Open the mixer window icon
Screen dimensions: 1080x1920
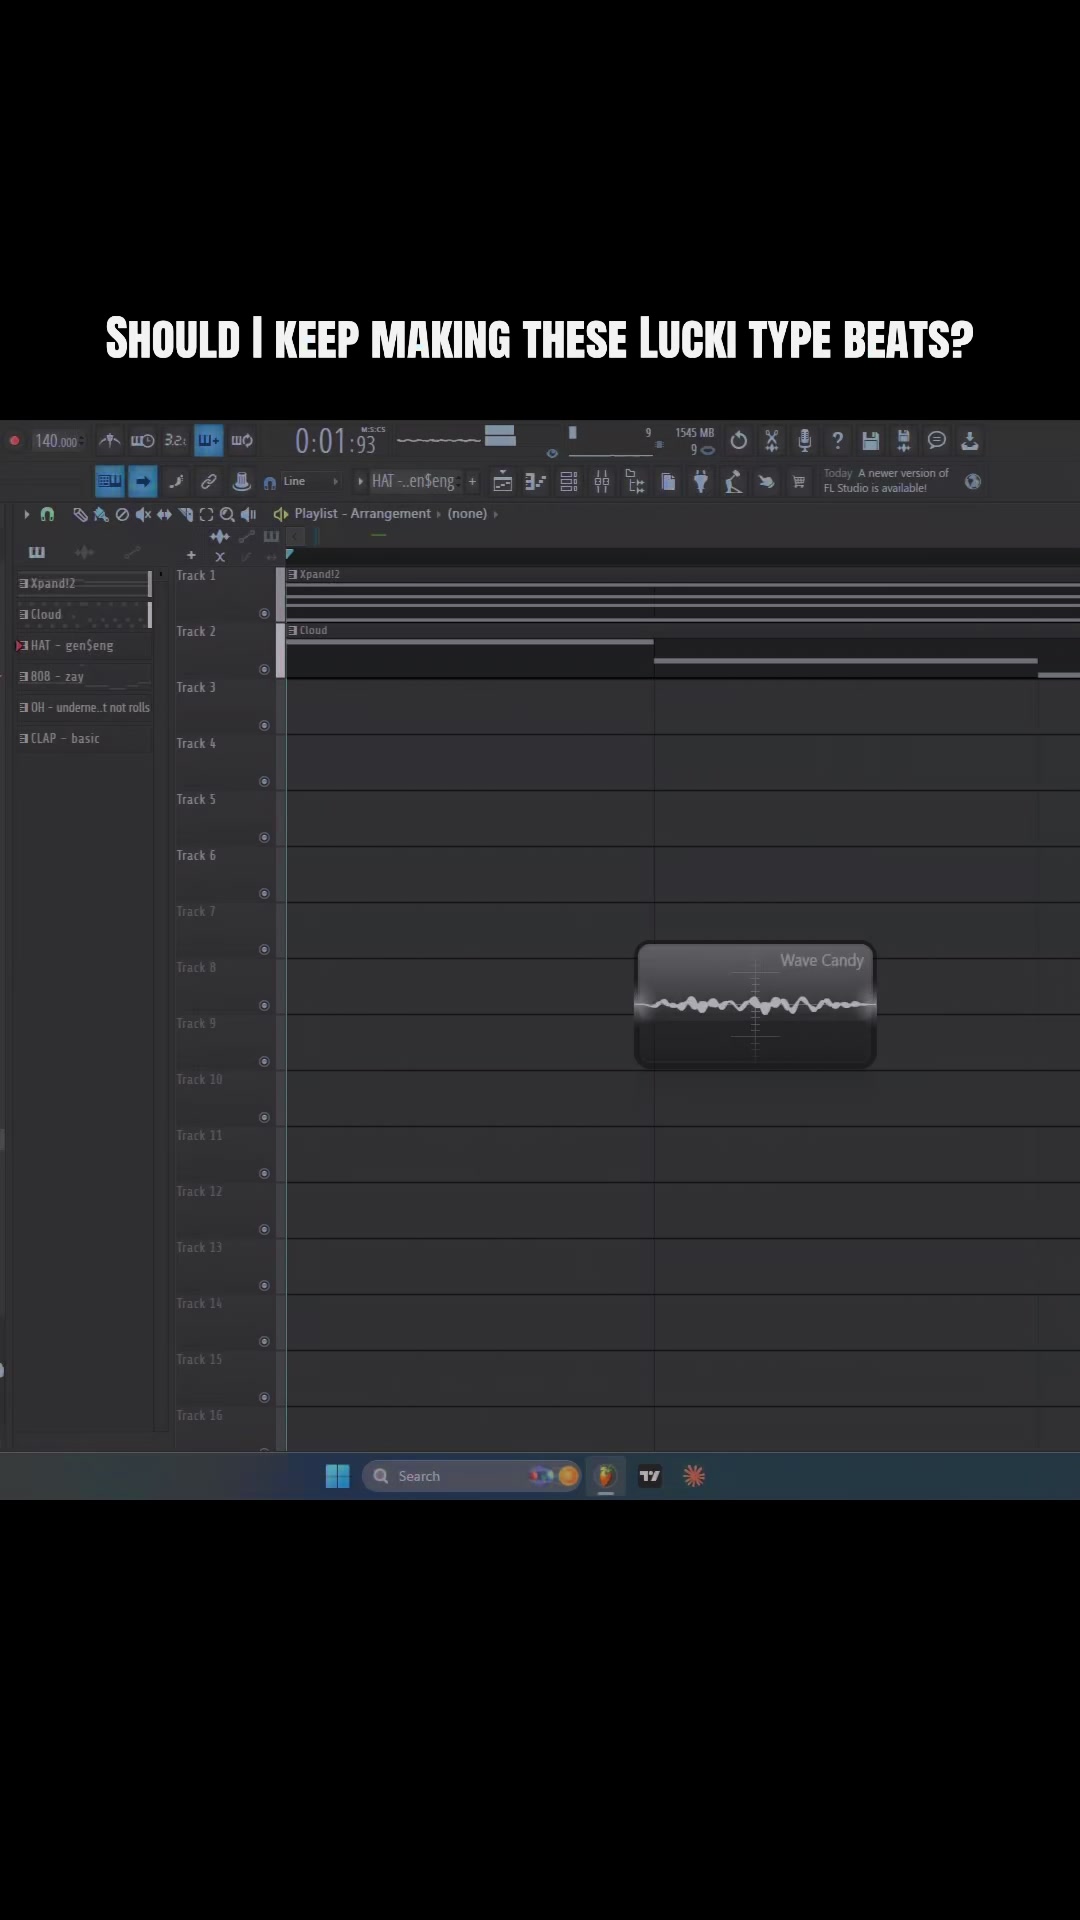602,482
